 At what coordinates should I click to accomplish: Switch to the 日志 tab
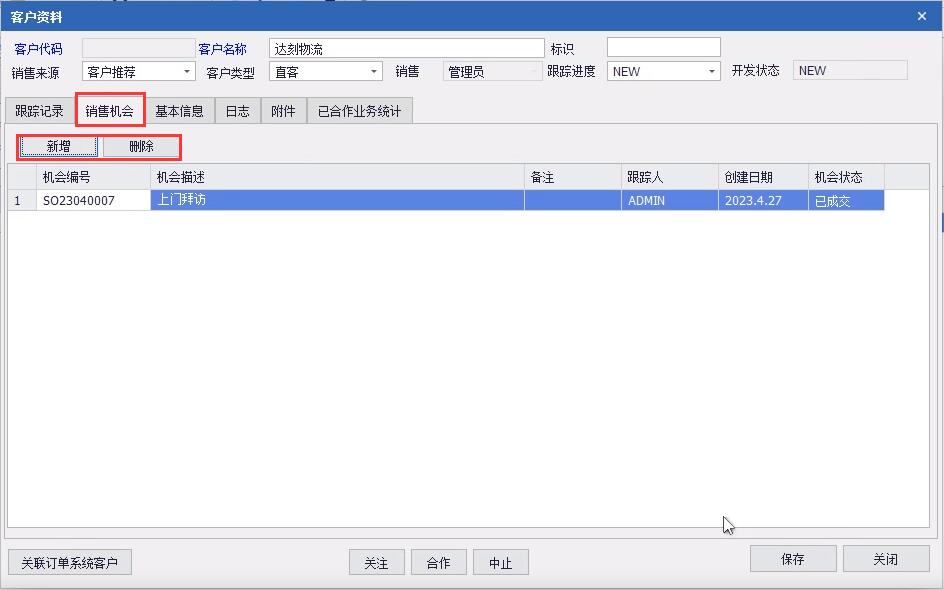[238, 111]
